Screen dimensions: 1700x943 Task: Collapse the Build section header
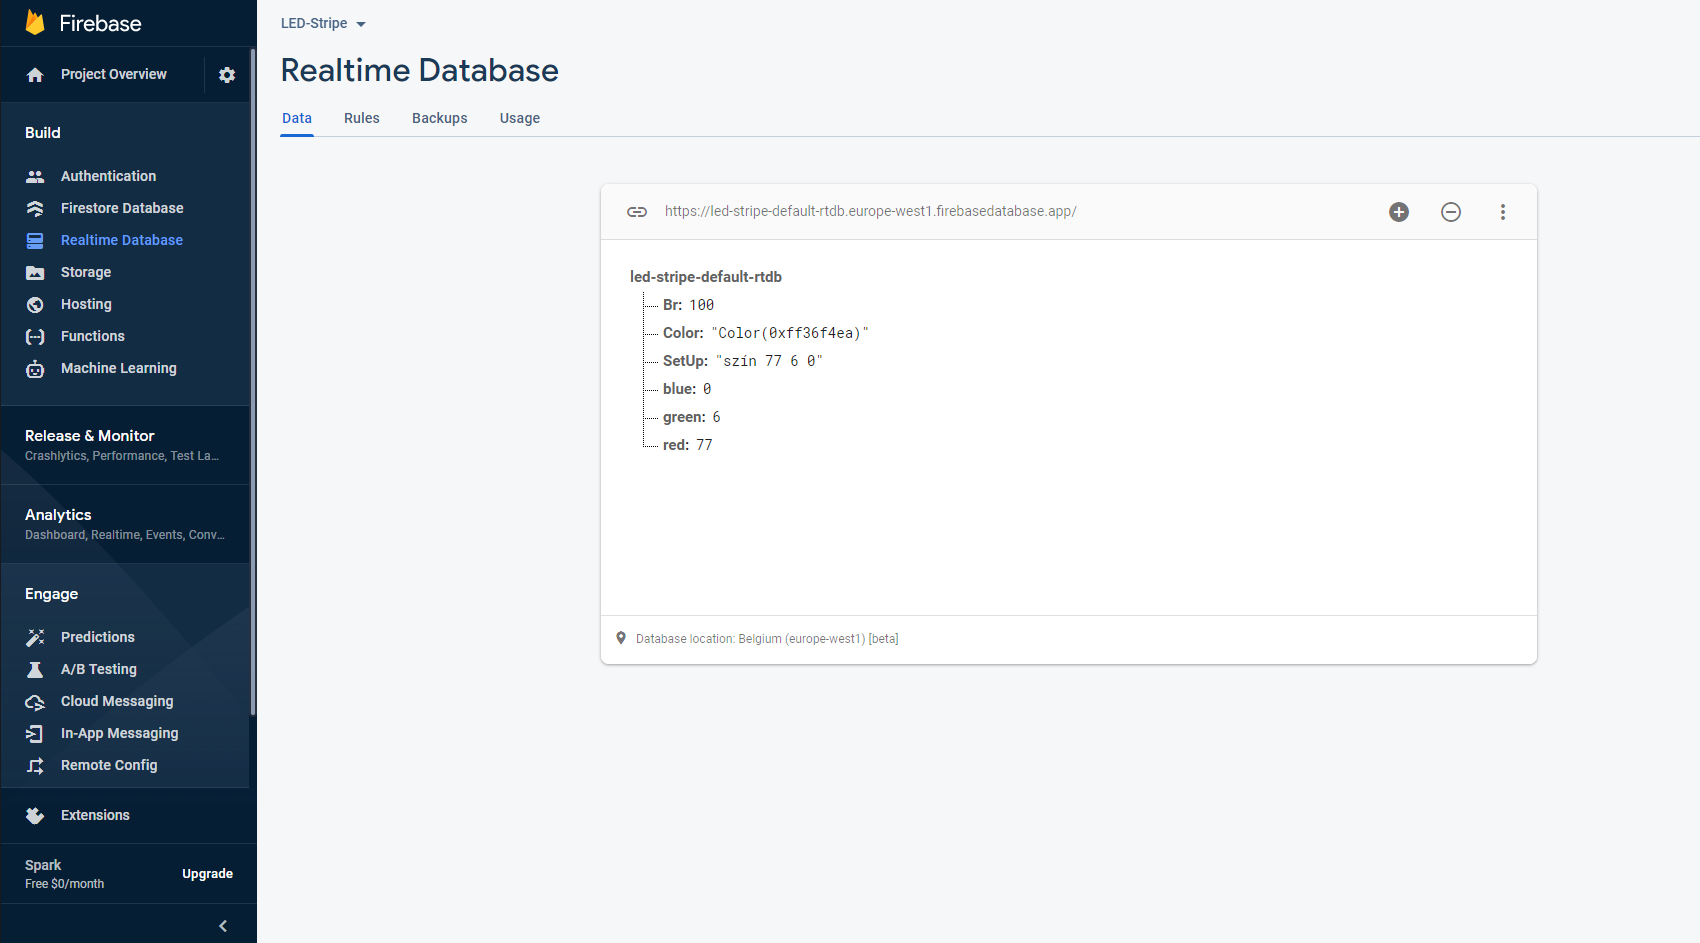(43, 133)
